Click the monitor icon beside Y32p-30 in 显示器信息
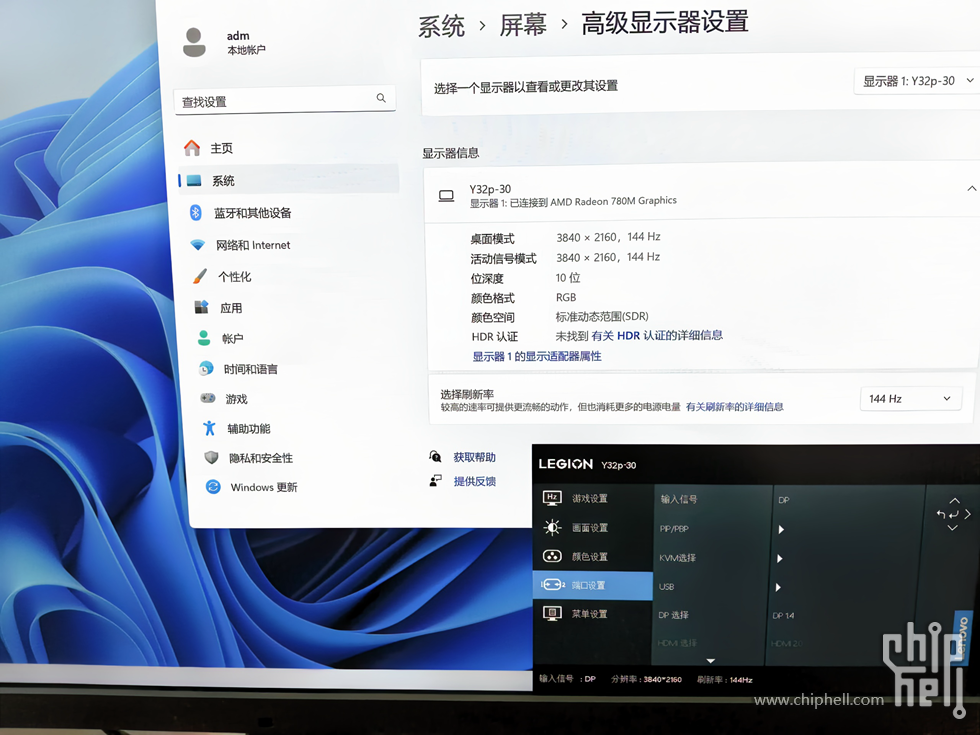 pos(446,196)
